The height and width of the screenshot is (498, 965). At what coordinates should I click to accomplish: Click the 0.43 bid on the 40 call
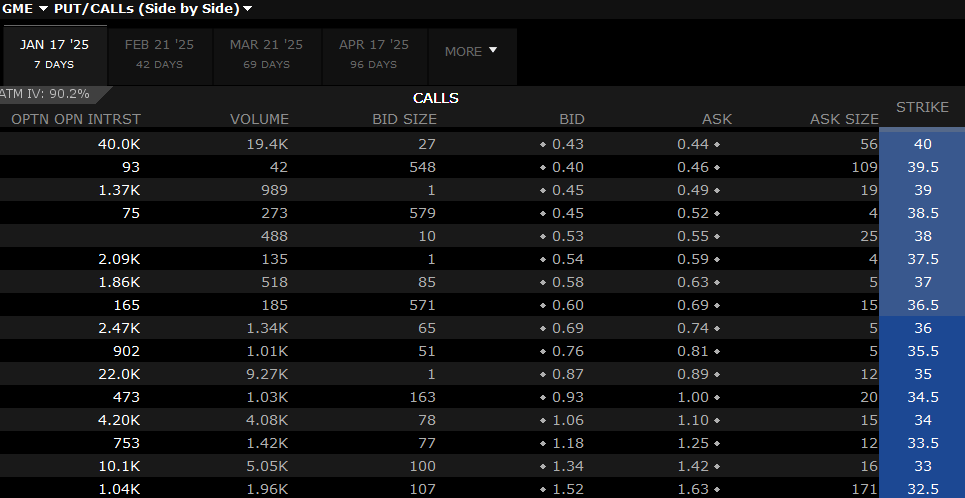click(567, 144)
